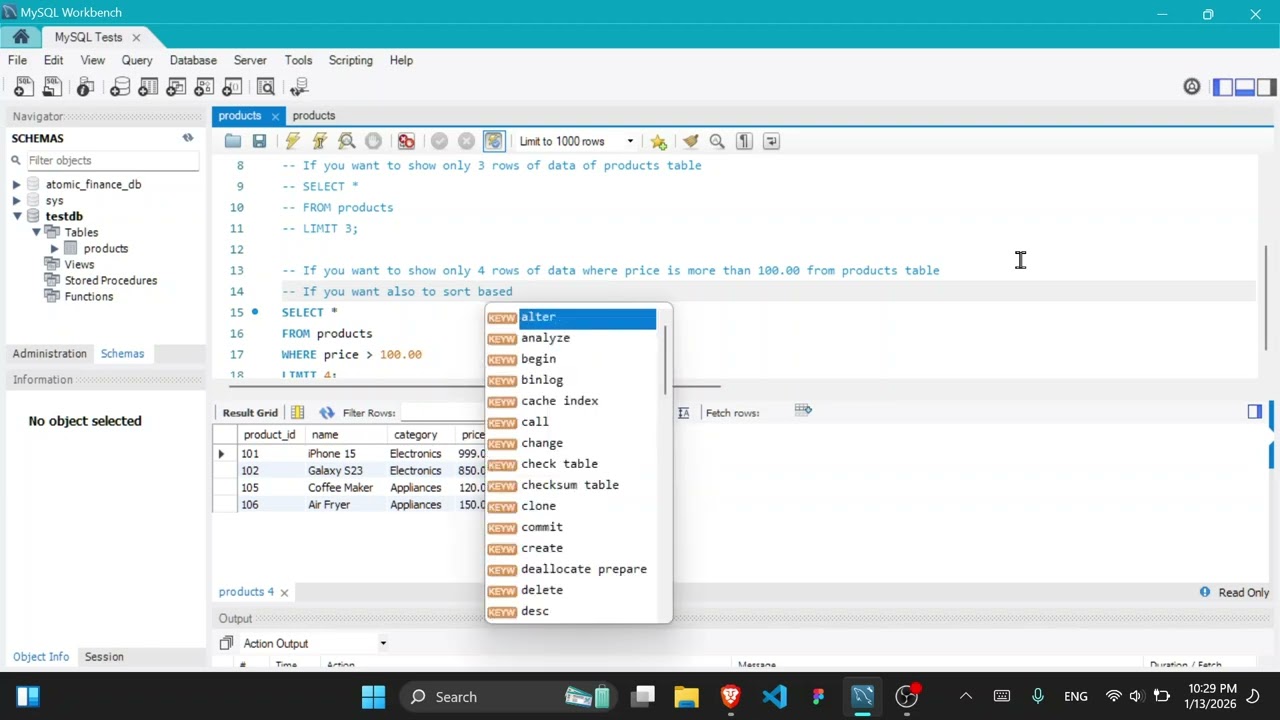Switch to the Object Info tab
Viewport: 1280px width, 720px height.
point(41,657)
